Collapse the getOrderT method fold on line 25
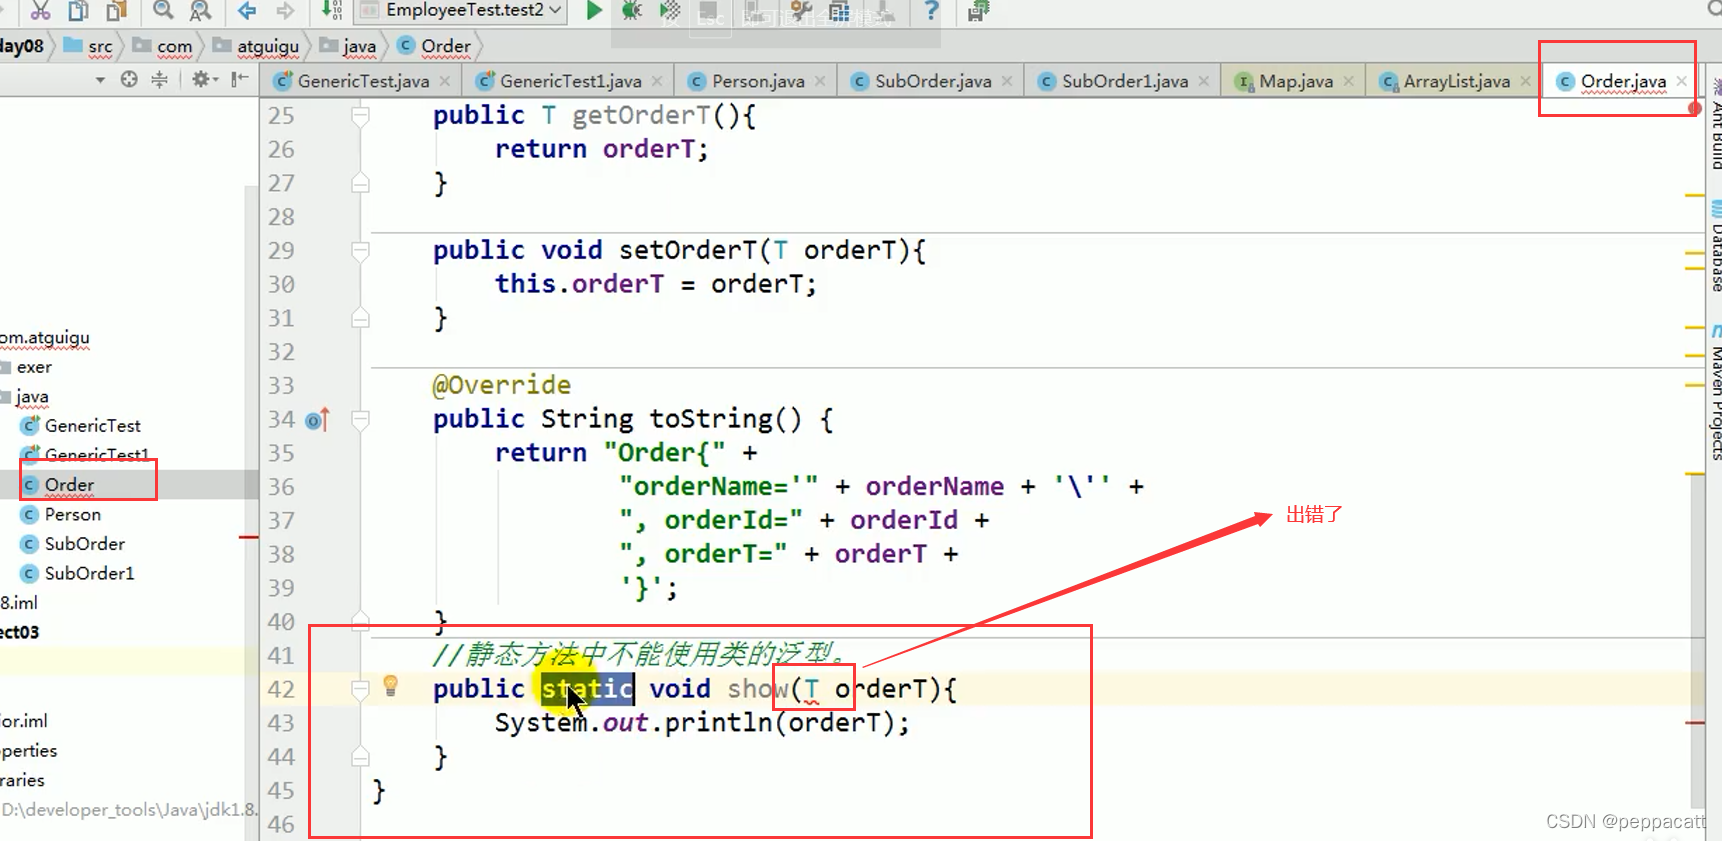Image resolution: width=1722 pixels, height=841 pixels. (x=360, y=116)
